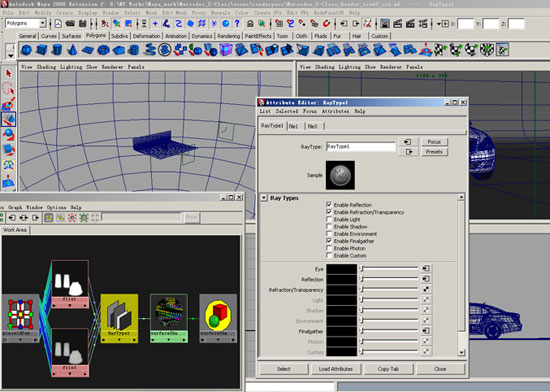Click the Eye map connection button
The width and height of the screenshot is (550, 392).
(x=426, y=268)
